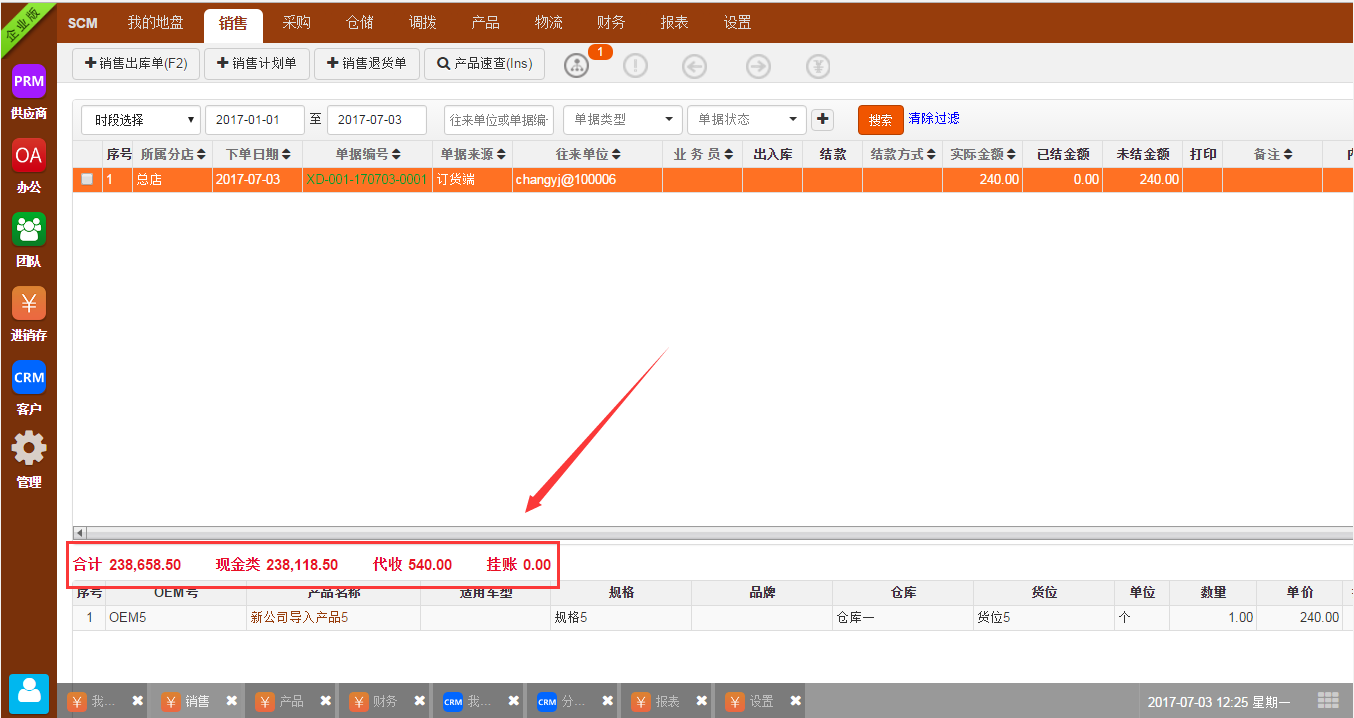1354x718 pixels.
Task: Open the 单据类型 document type dropdown
Action: pyautogui.click(x=622, y=120)
